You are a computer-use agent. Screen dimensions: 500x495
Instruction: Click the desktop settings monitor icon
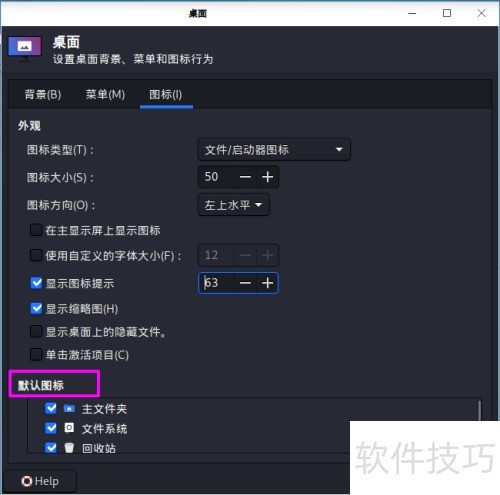tap(24, 49)
